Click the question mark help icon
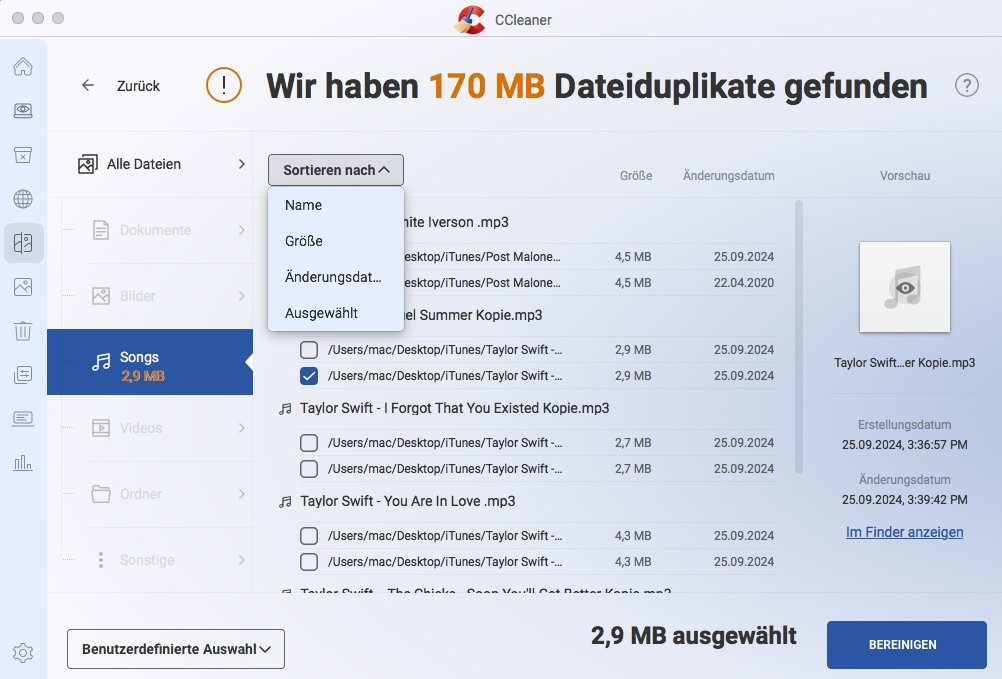The image size is (1002, 679). pos(967,85)
